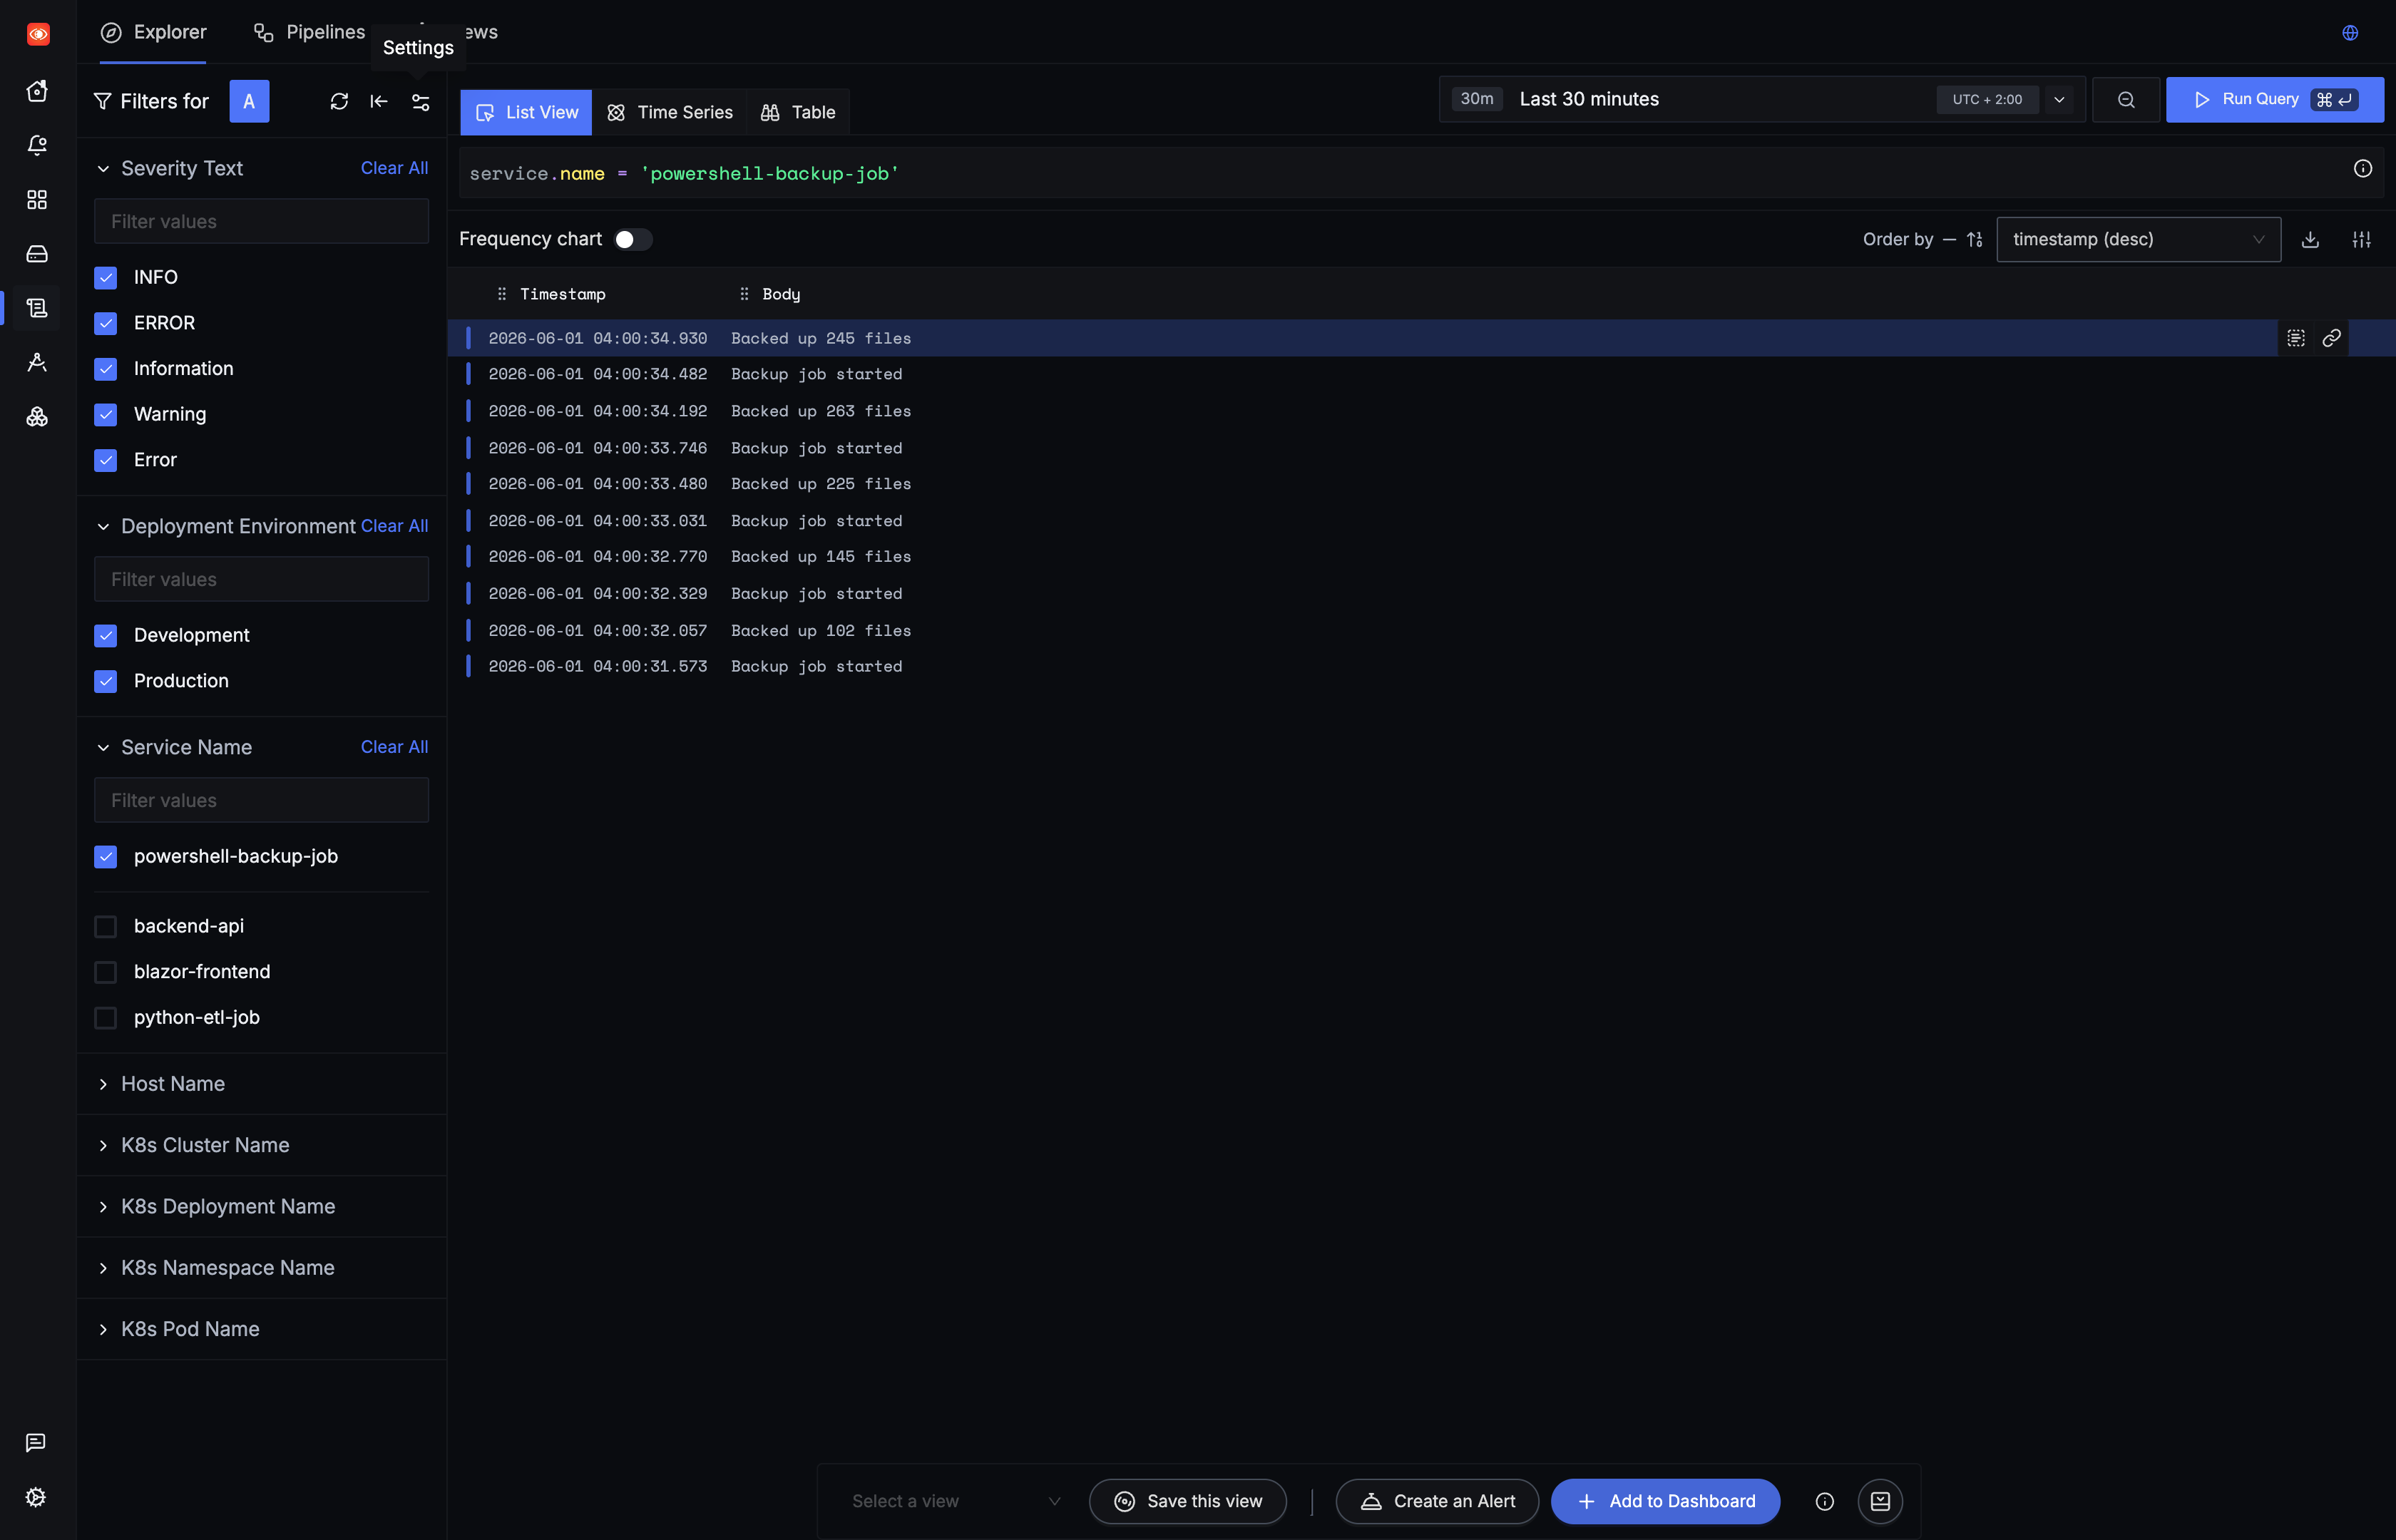2396x1540 pixels.
Task: Switch to the Pipelines tab
Action: click(x=309, y=32)
